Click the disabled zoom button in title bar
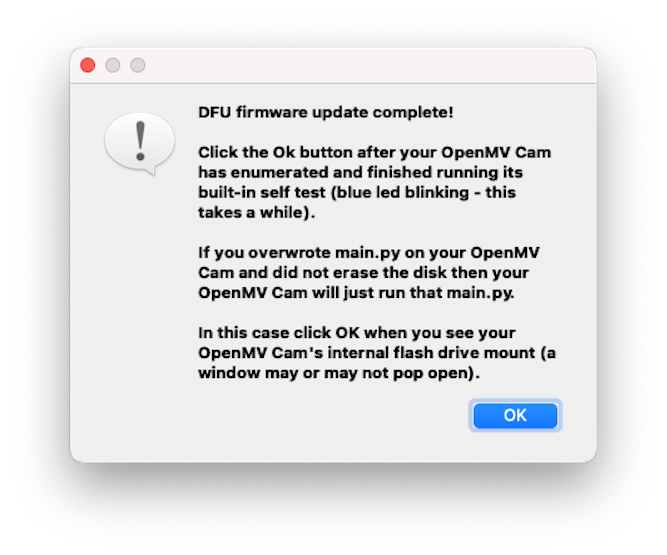The image size is (667, 555). pyautogui.click(x=138, y=65)
